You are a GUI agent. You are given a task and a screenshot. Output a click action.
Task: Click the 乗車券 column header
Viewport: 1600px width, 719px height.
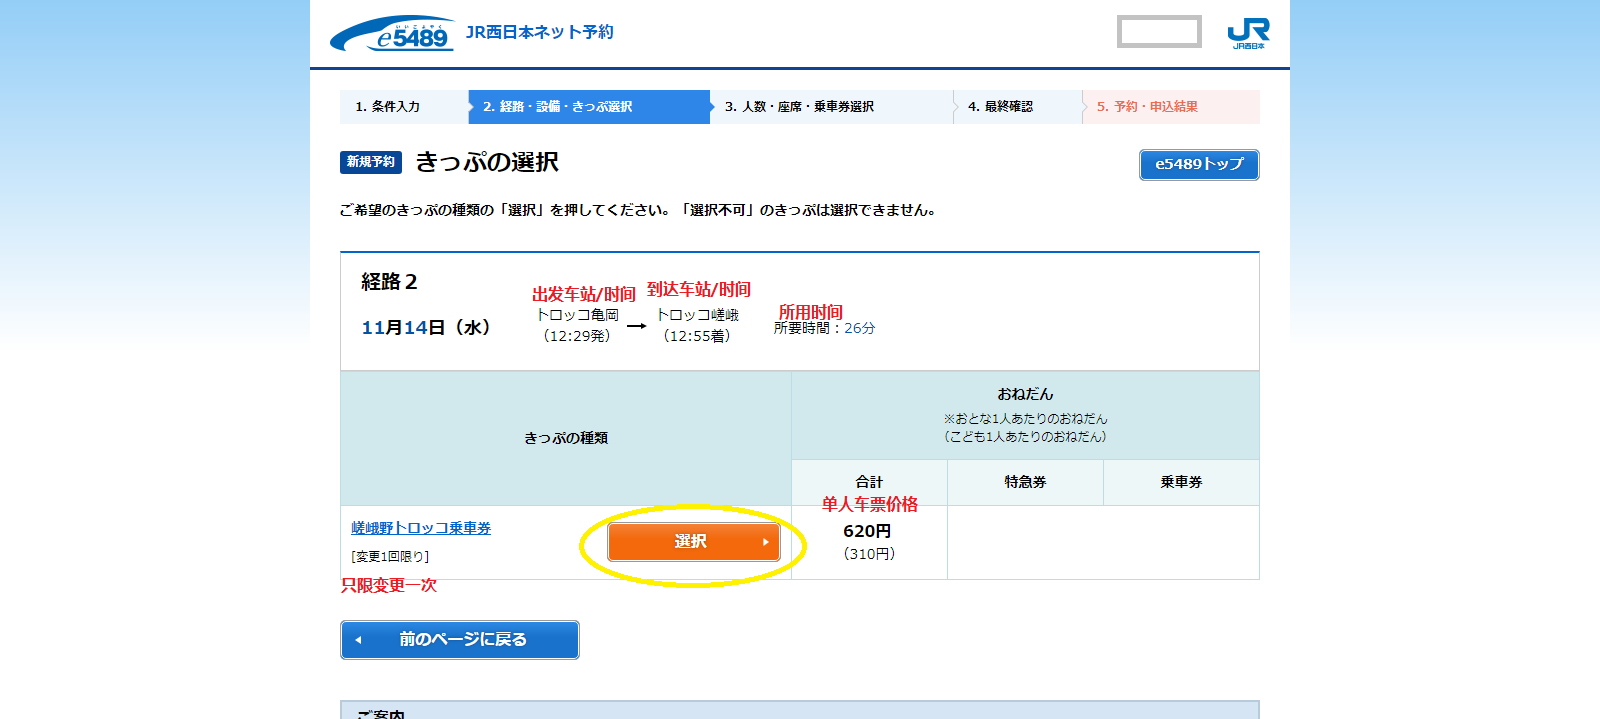1181,482
